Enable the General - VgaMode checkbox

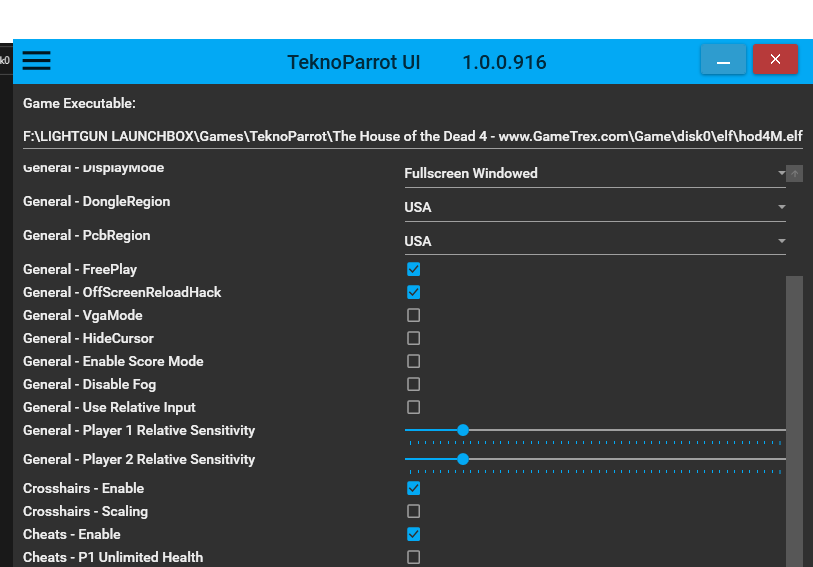coord(414,316)
